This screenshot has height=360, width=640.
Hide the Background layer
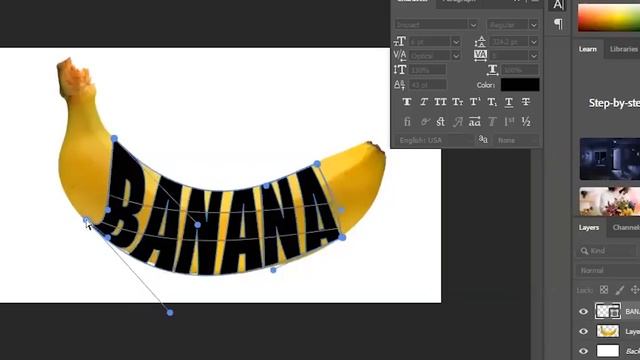584,351
